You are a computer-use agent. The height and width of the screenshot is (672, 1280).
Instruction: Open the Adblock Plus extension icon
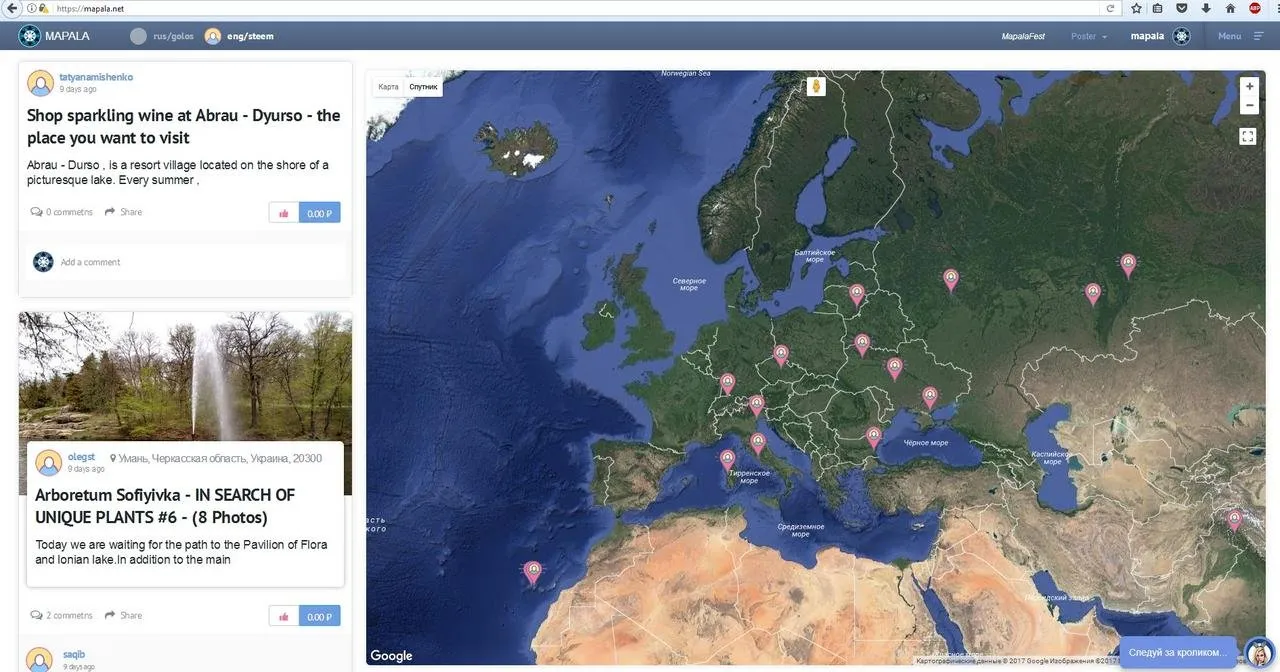pos(1255,8)
